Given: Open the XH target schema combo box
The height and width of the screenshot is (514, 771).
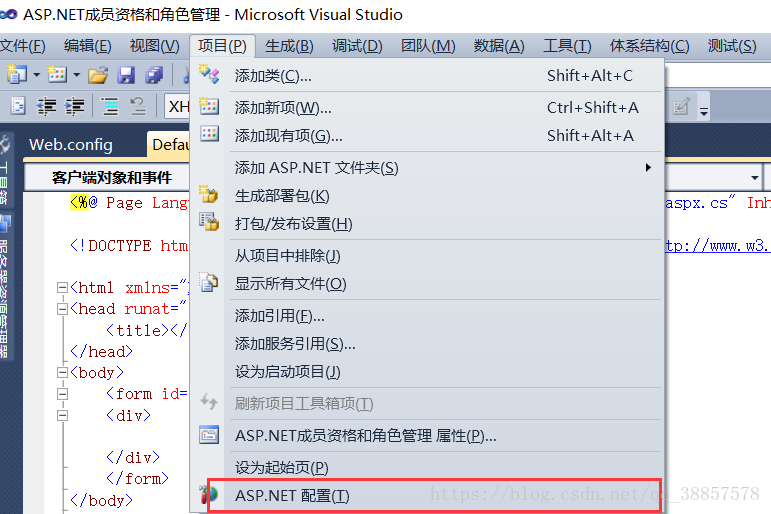Looking at the screenshot, I should [x=177, y=106].
